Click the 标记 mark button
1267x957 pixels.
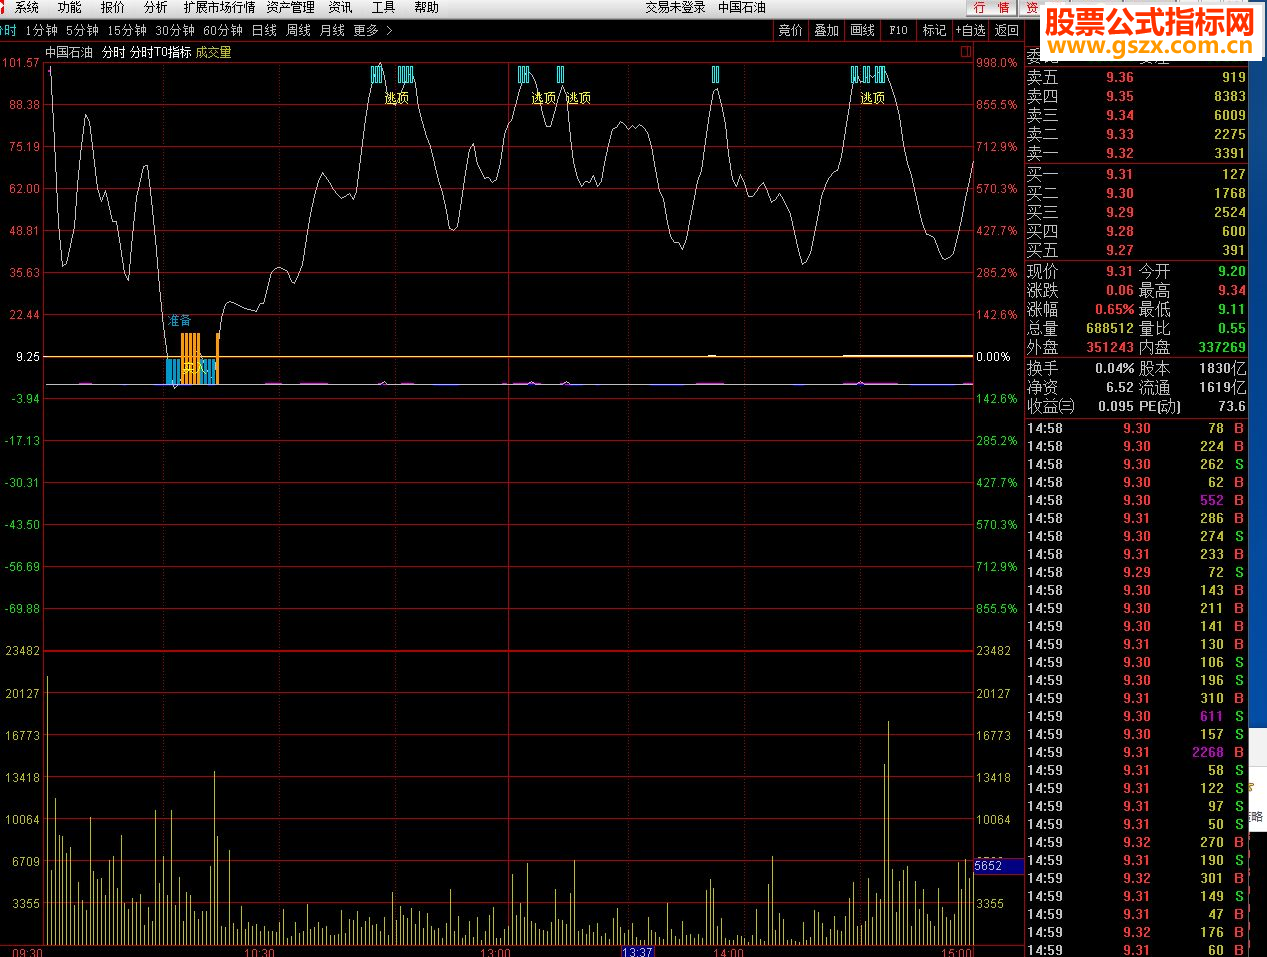tap(934, 31)
